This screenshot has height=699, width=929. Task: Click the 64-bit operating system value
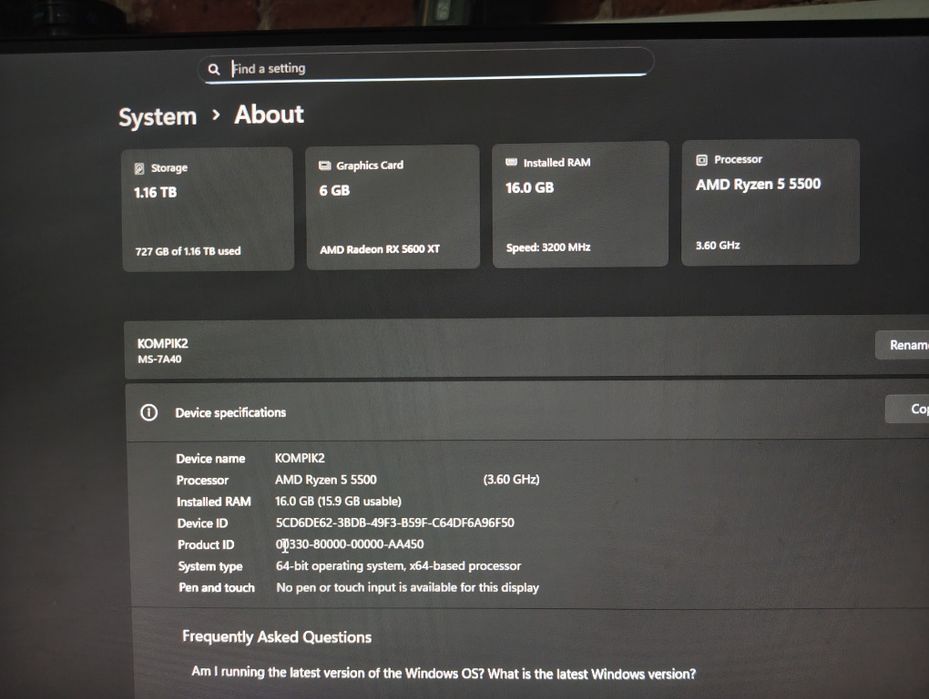click(398, 566)
